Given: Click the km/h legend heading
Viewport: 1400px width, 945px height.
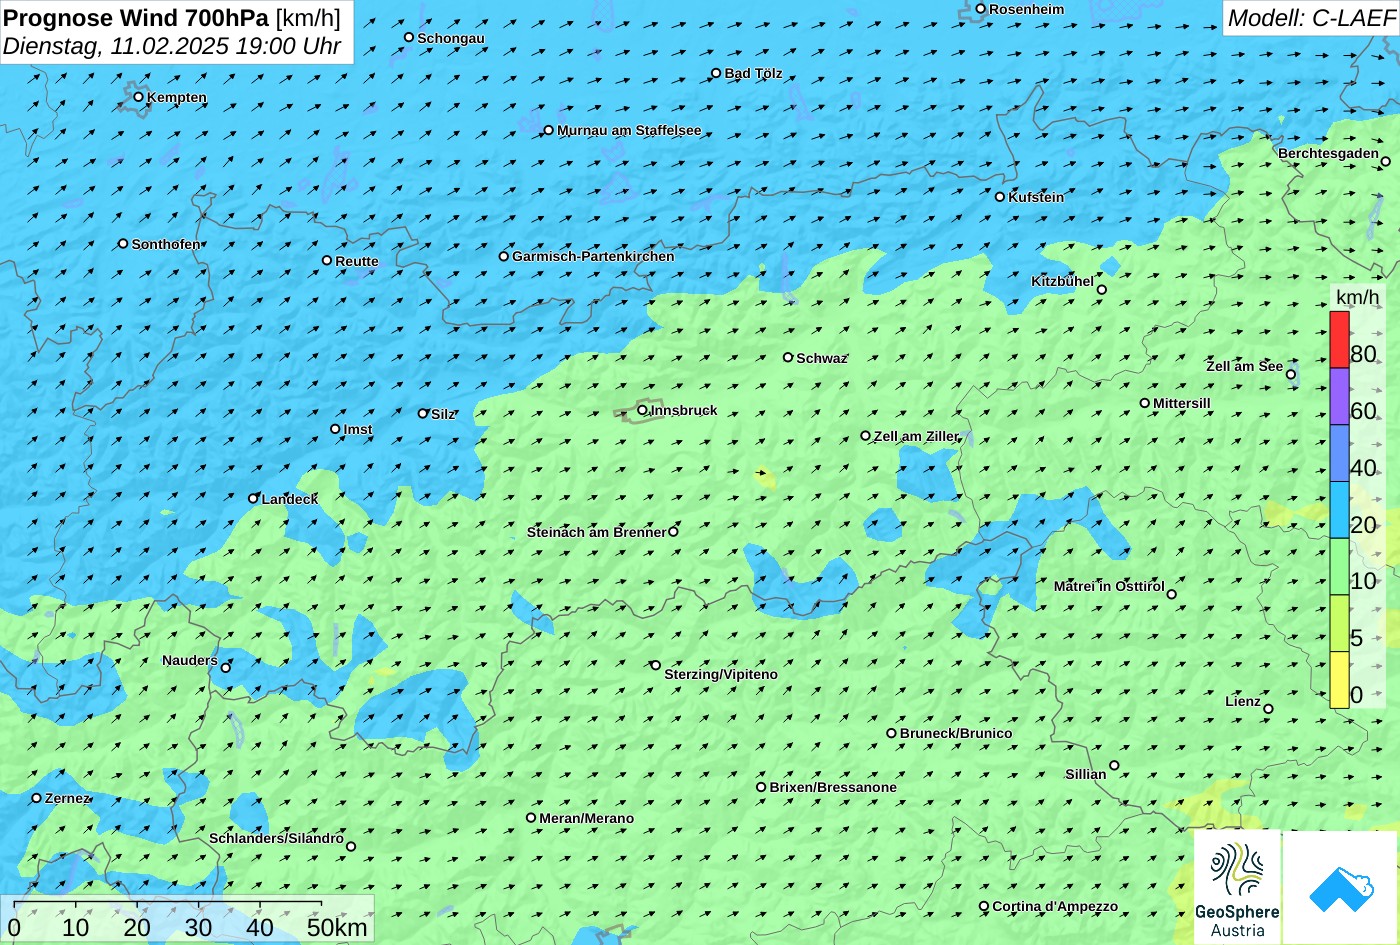Looking at the screenshot, I should [x=1357, y=297].
